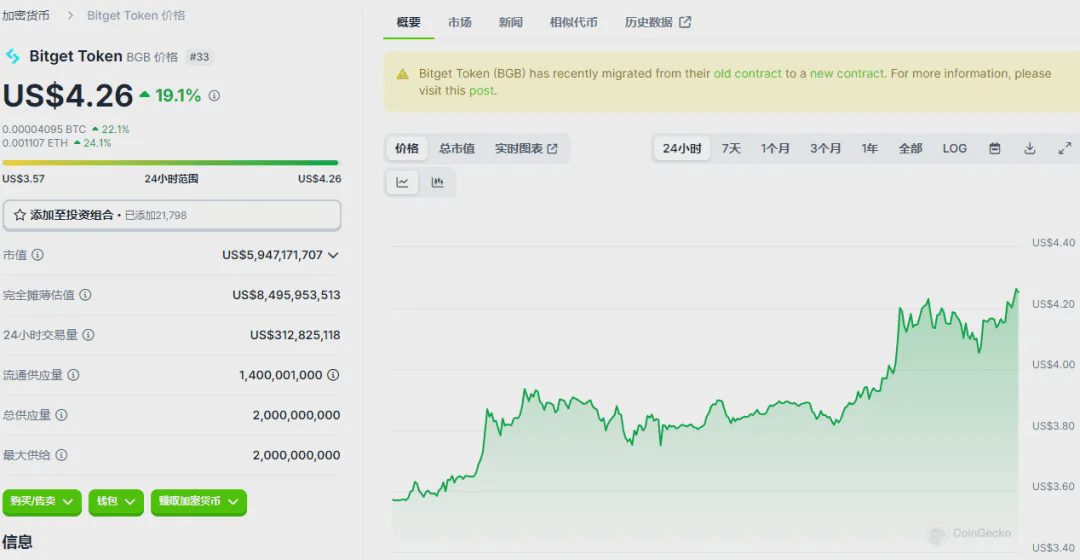Click 0.001107 ETH price text

35,143
